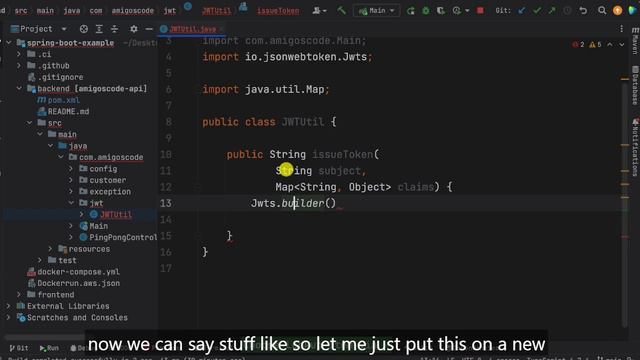Viewport: 640px width, 360px height.
Task: Click the JWTUtil breadcrumb
Action: coord(216,11)
